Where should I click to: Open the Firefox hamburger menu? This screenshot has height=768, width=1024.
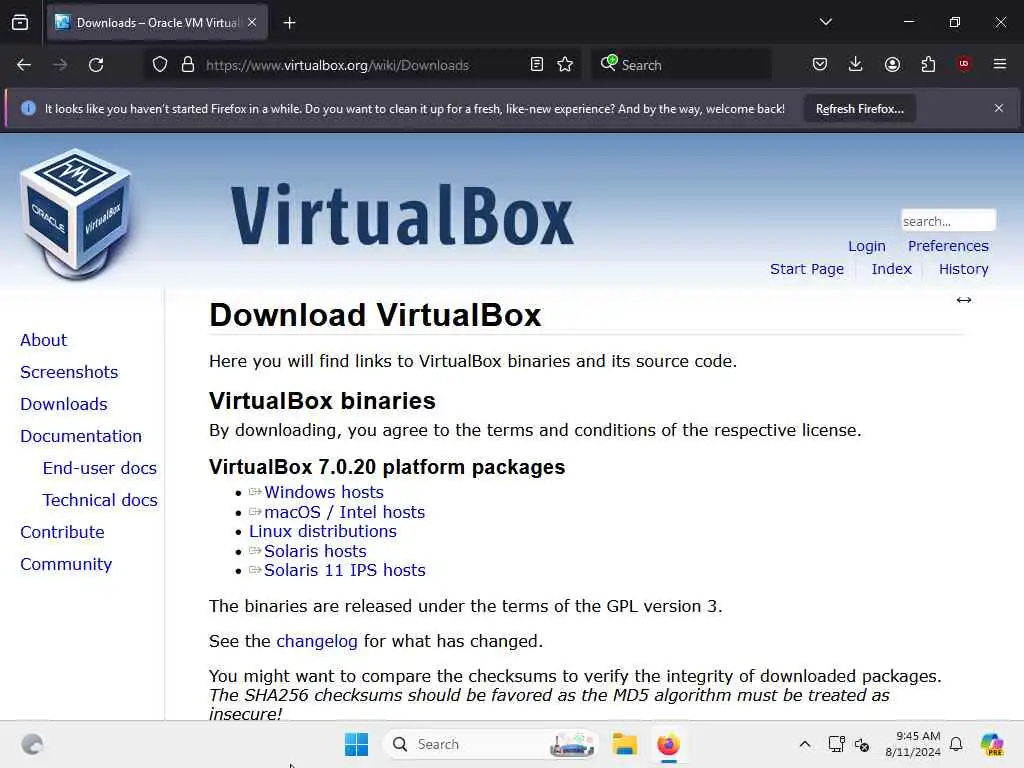[1000, 64]
